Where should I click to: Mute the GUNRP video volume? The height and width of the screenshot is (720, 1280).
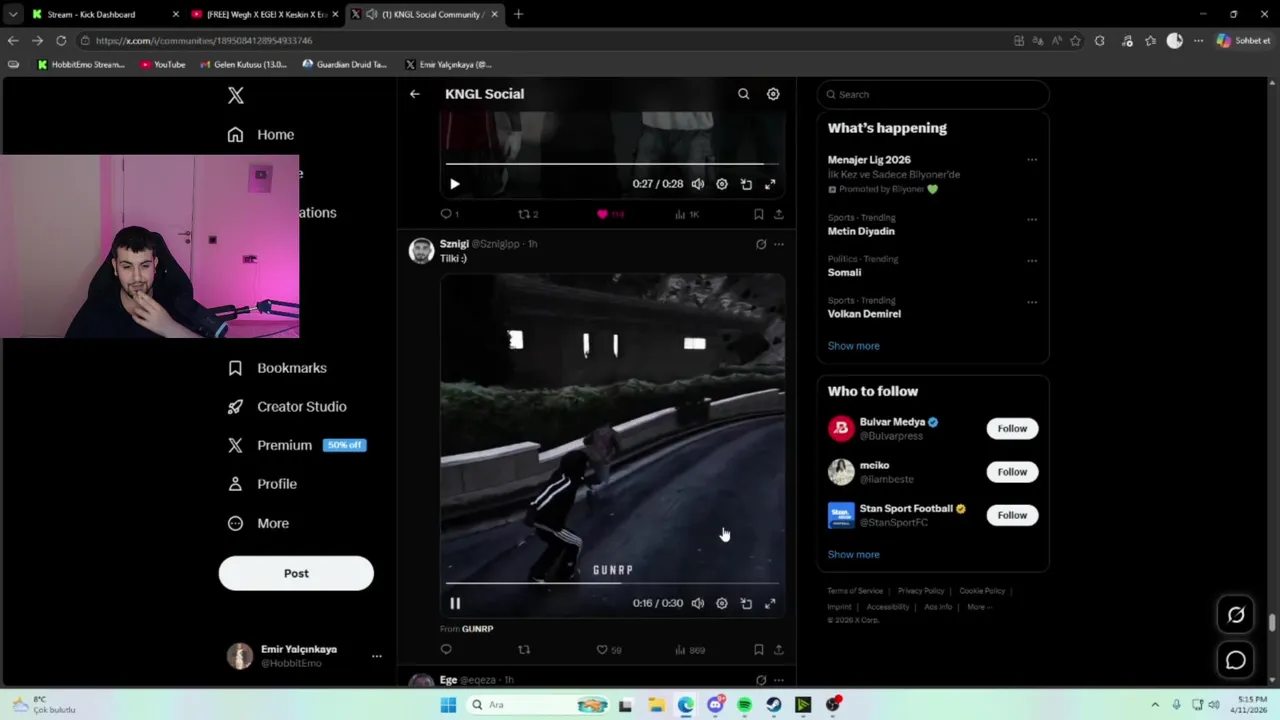click(x=698, y=603)
